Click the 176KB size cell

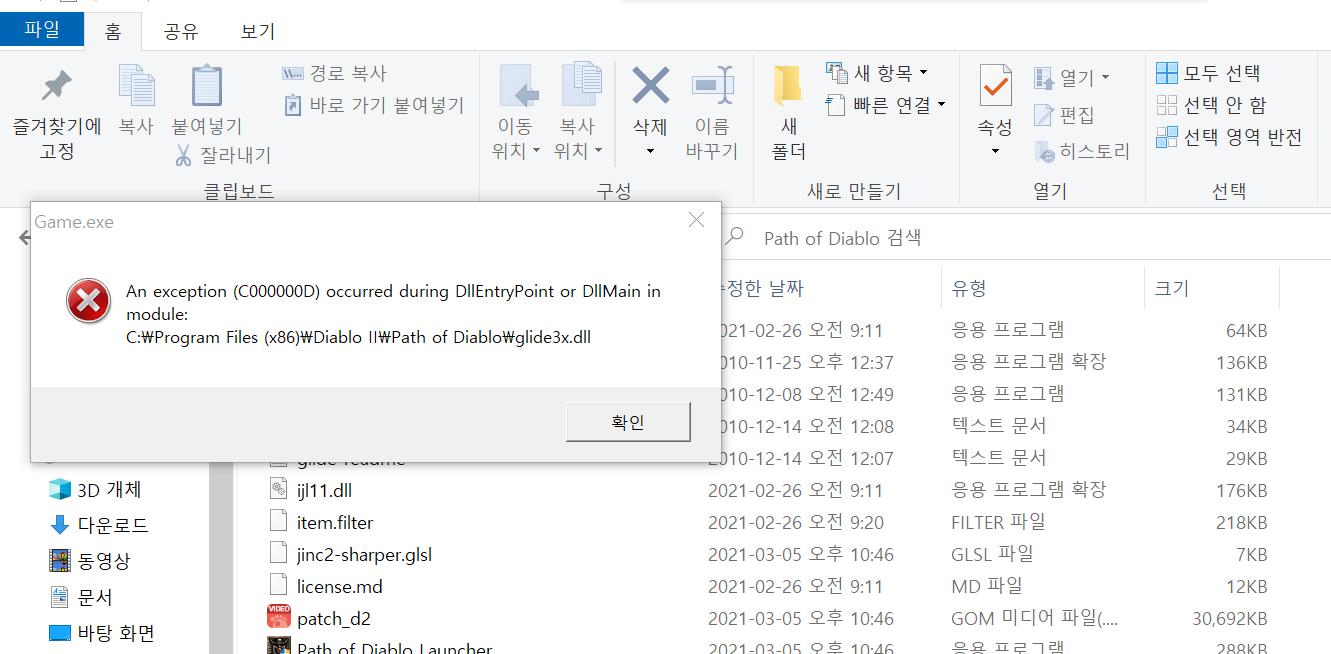(x=1241, y=490)
